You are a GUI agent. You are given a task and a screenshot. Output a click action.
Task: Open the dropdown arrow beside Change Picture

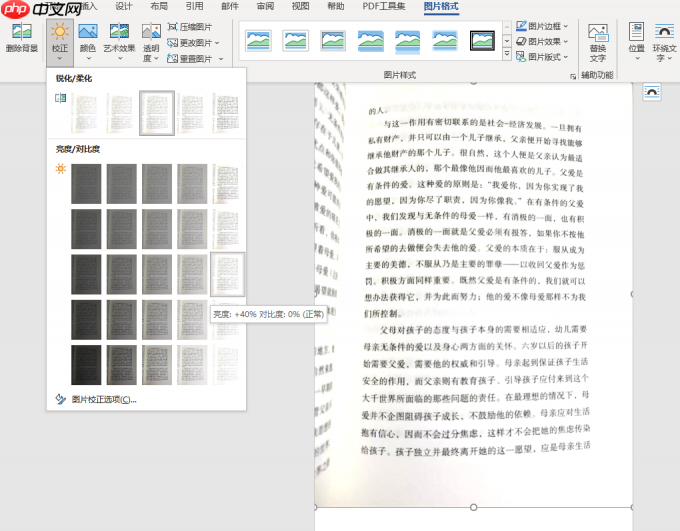pyautogui.click(x=217, y=43)
